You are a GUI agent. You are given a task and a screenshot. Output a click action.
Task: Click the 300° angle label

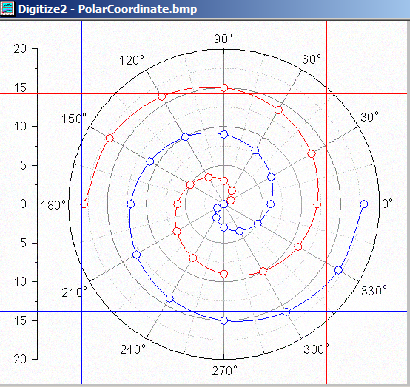pos(316,349)
